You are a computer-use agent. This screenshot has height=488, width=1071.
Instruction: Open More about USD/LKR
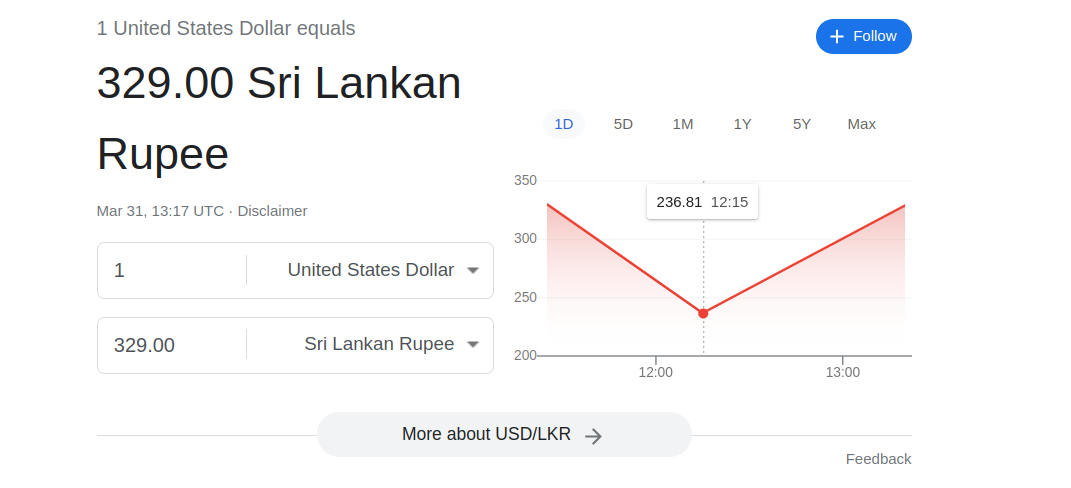(x=504, y=435)
